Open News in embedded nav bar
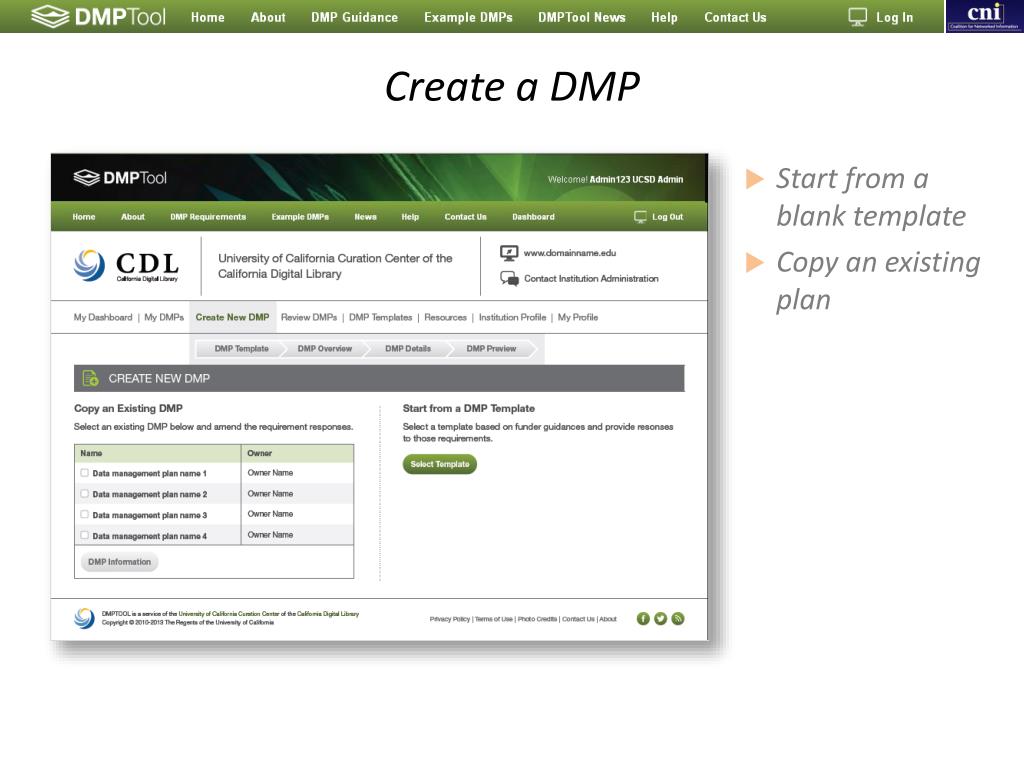 pyautogui.click(x=366, y=217)
